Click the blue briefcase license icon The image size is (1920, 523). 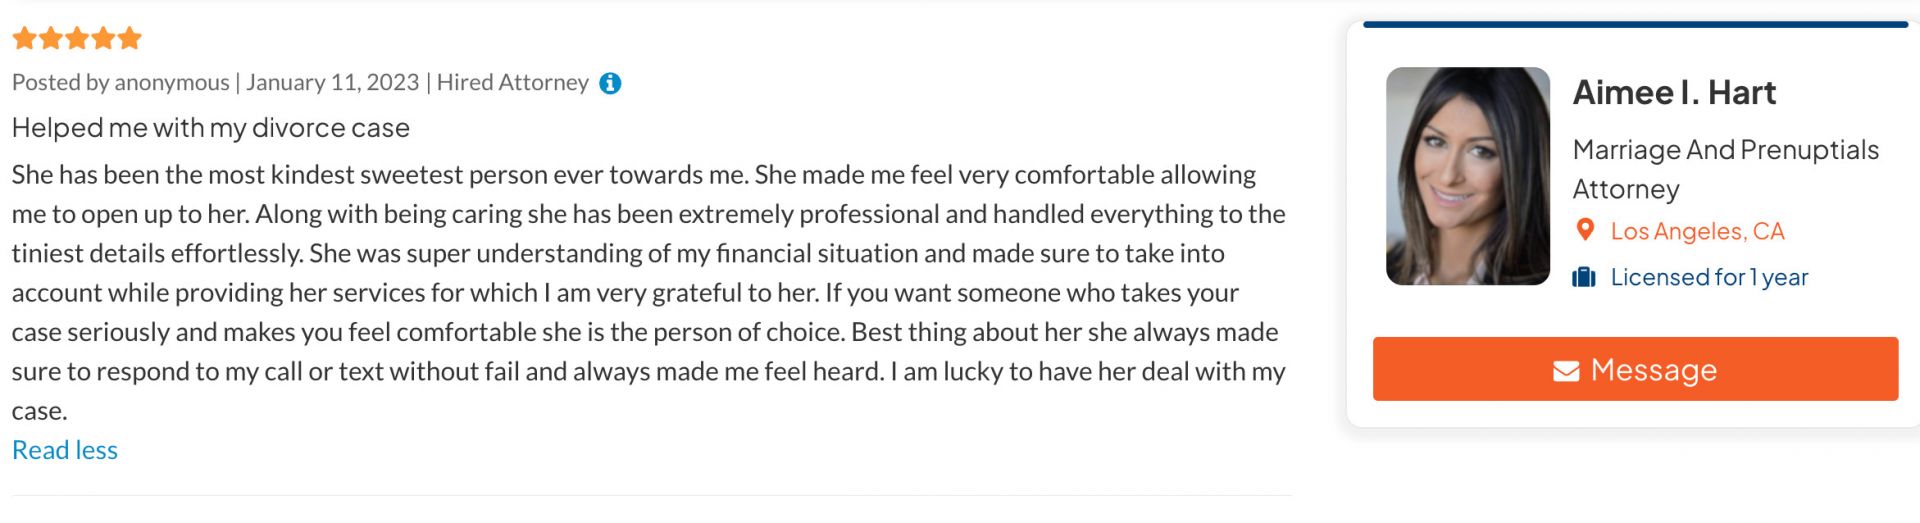(x=1584, y=277)
